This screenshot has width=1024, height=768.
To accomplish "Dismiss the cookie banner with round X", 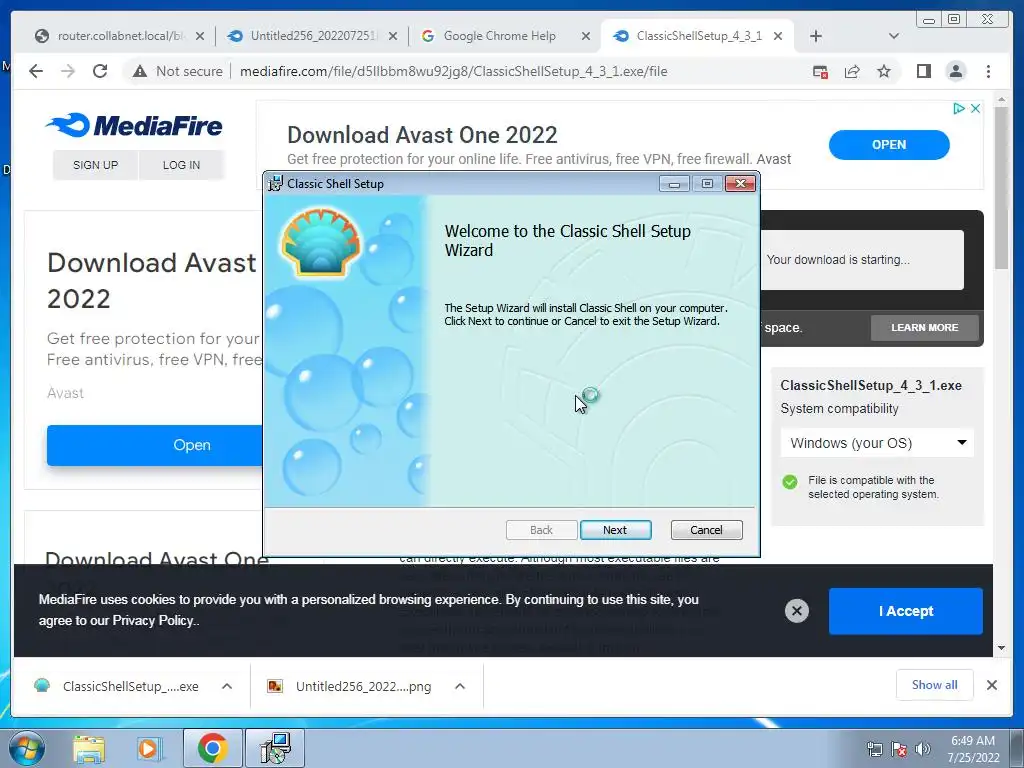I will click(796, 611).
